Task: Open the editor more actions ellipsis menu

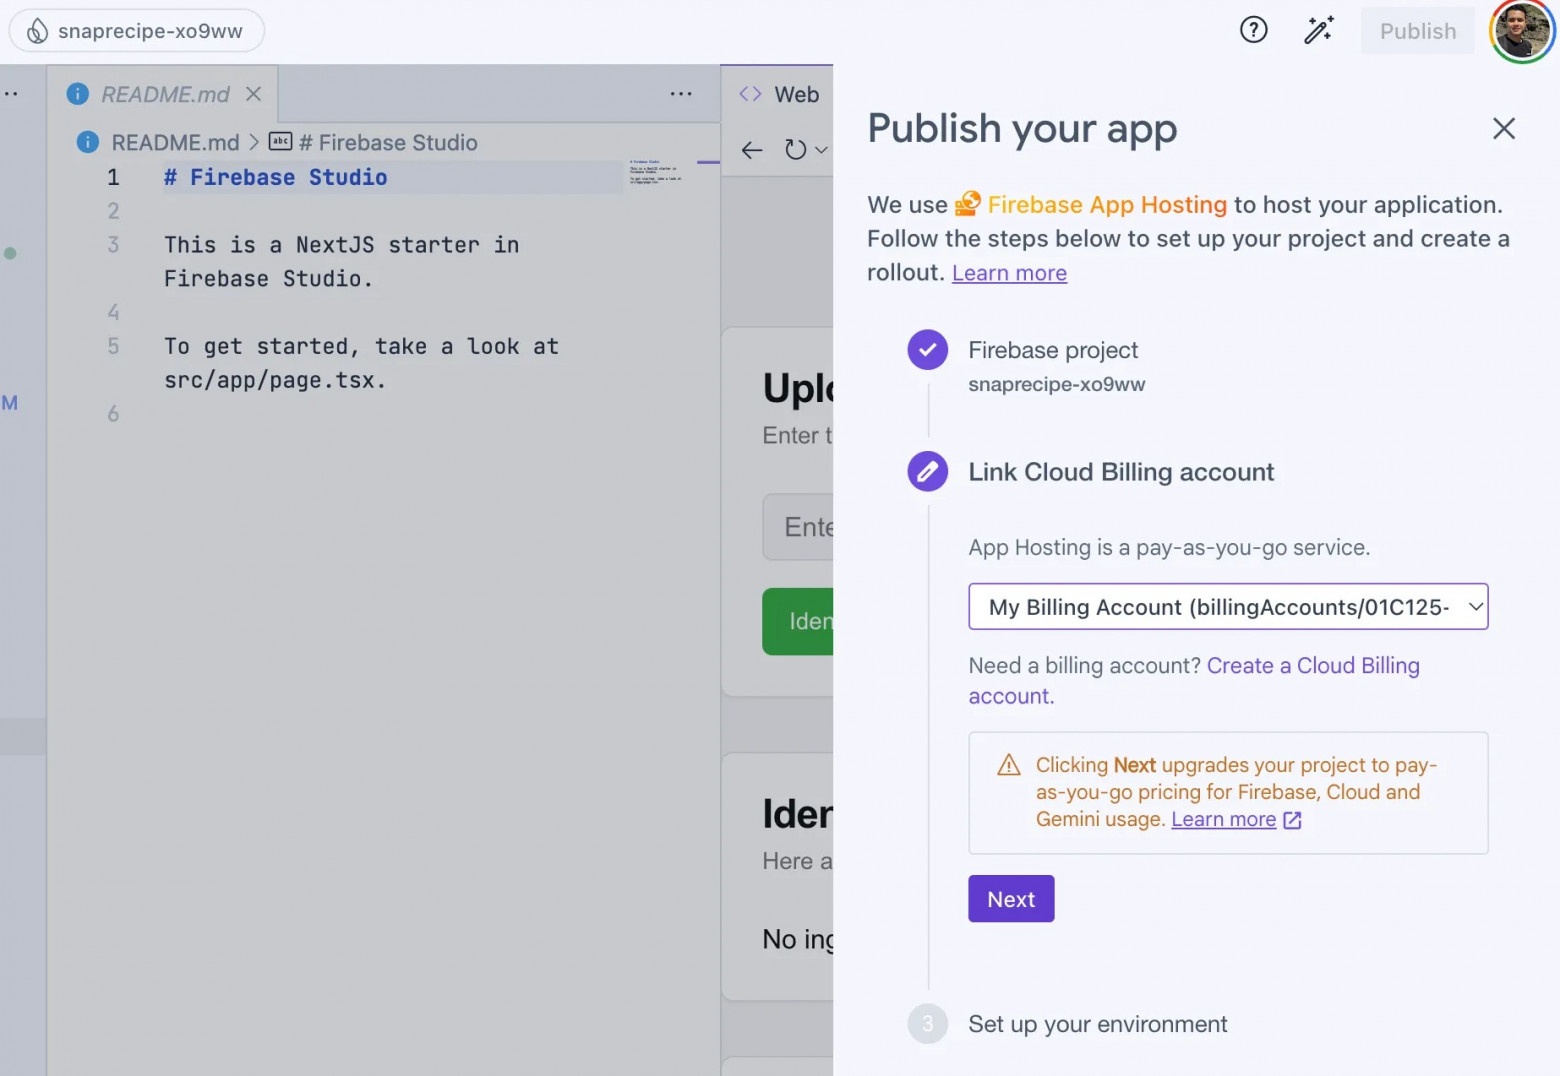Action: (681, 94)
